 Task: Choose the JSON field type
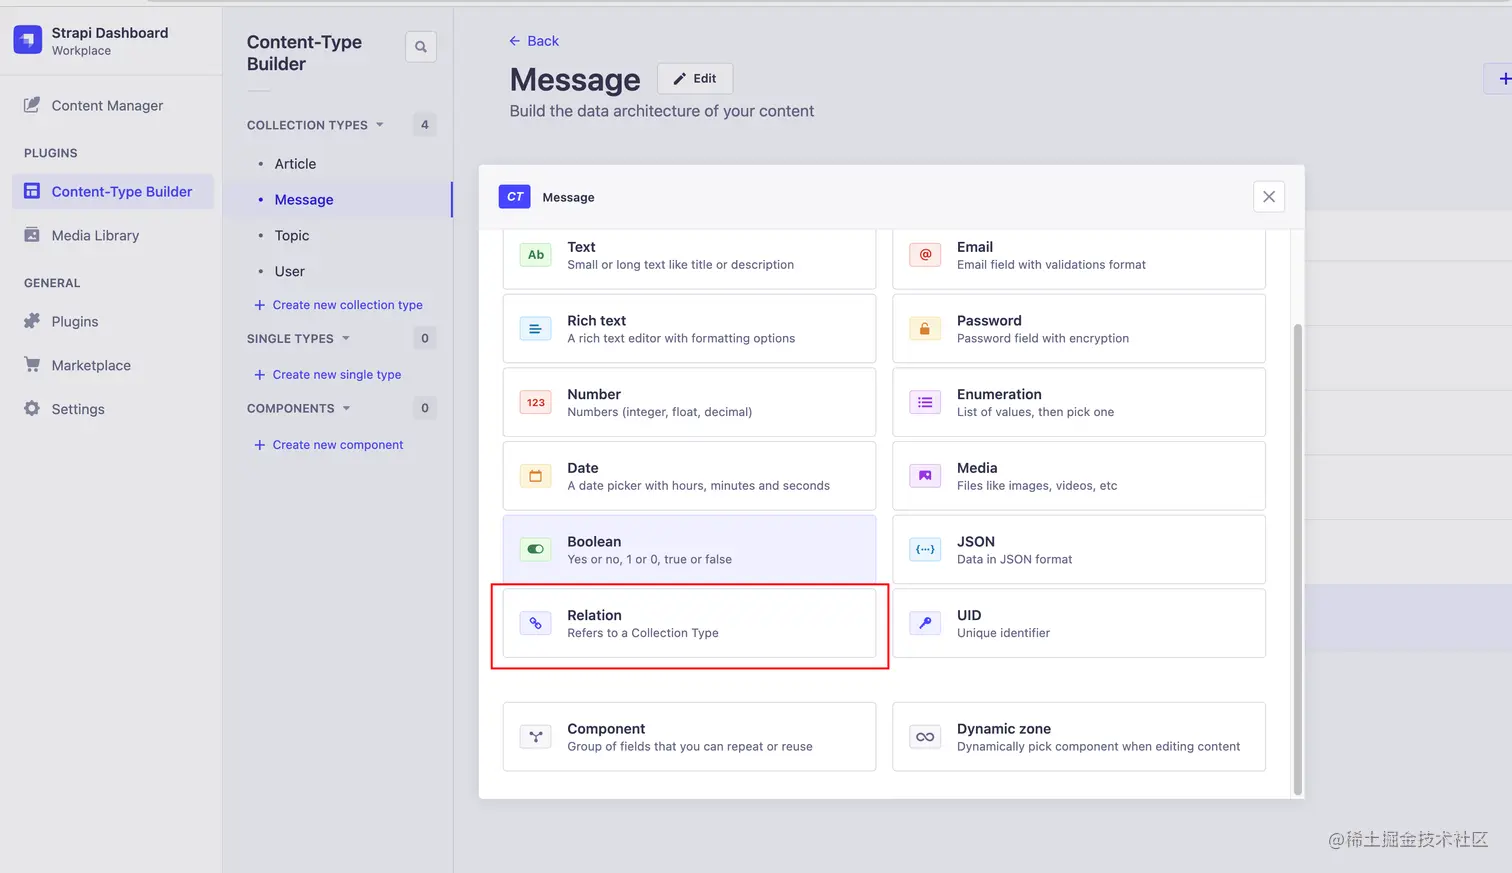(1079, 549)
